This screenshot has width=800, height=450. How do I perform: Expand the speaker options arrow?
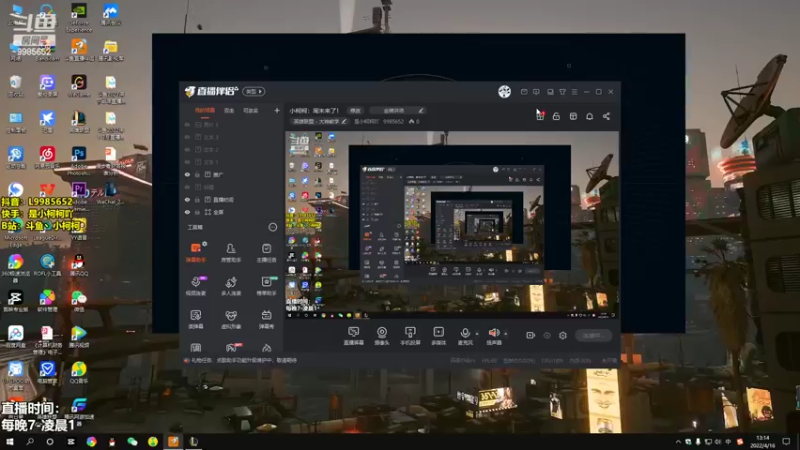pos(506,334)
